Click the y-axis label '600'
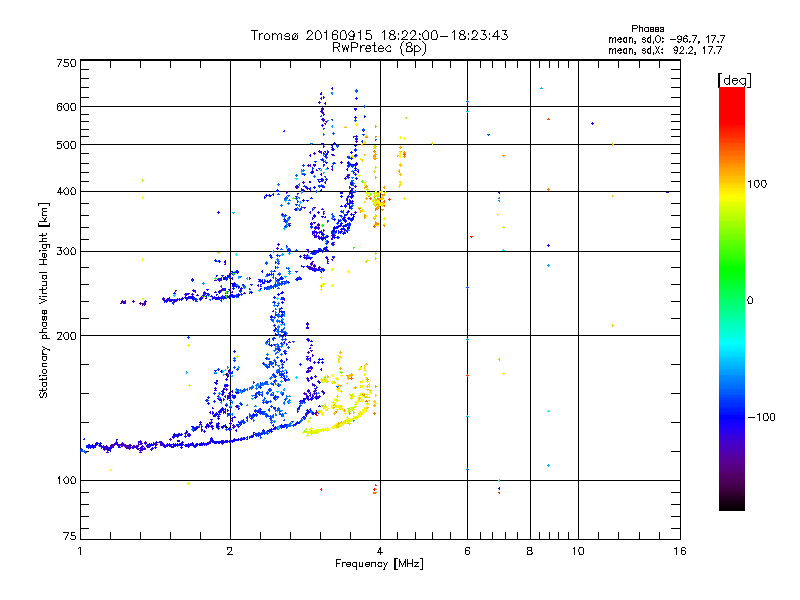The height and width of the screenshot is (600, 800). pos(66,107)
